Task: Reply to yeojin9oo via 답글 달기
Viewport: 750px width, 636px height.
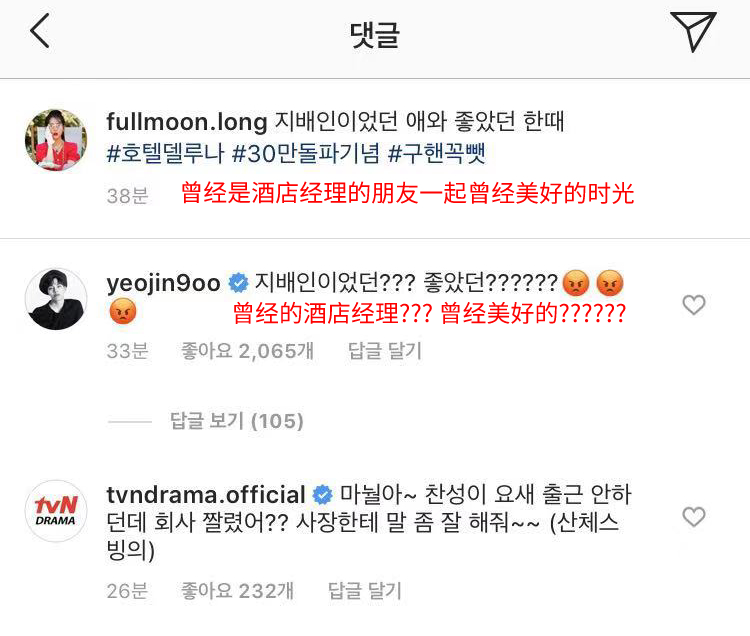Action: pos(385,351)
